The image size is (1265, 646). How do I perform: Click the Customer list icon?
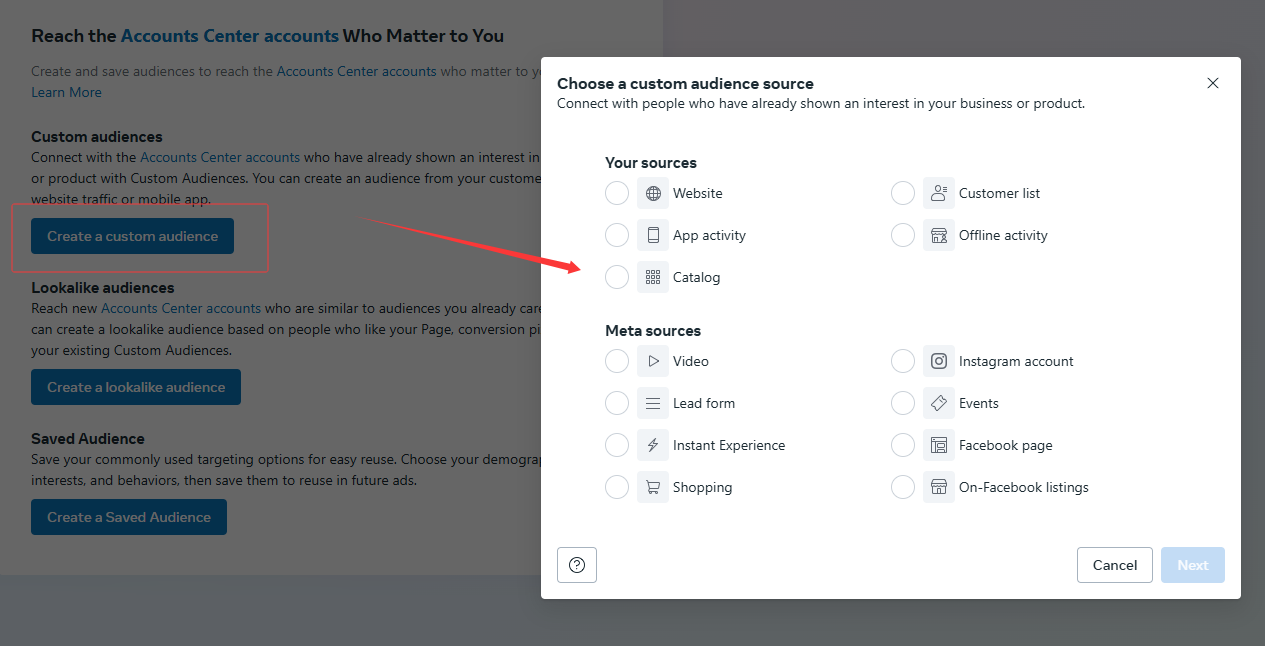(939, 193)
